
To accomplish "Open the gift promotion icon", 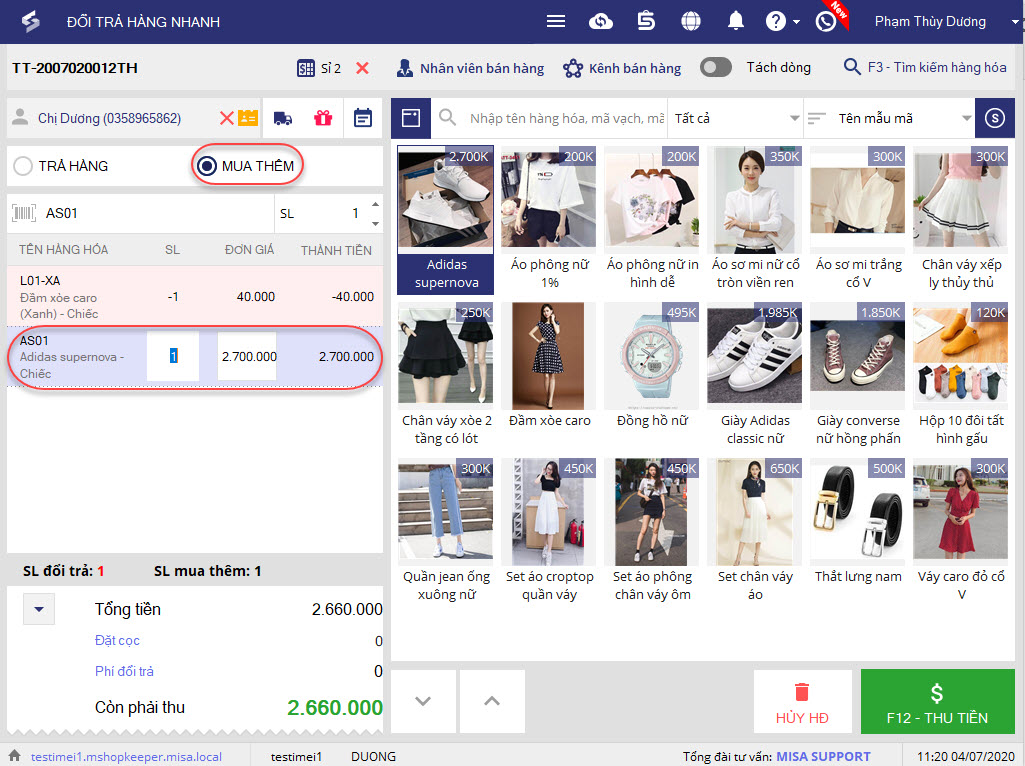I will 323,118.
